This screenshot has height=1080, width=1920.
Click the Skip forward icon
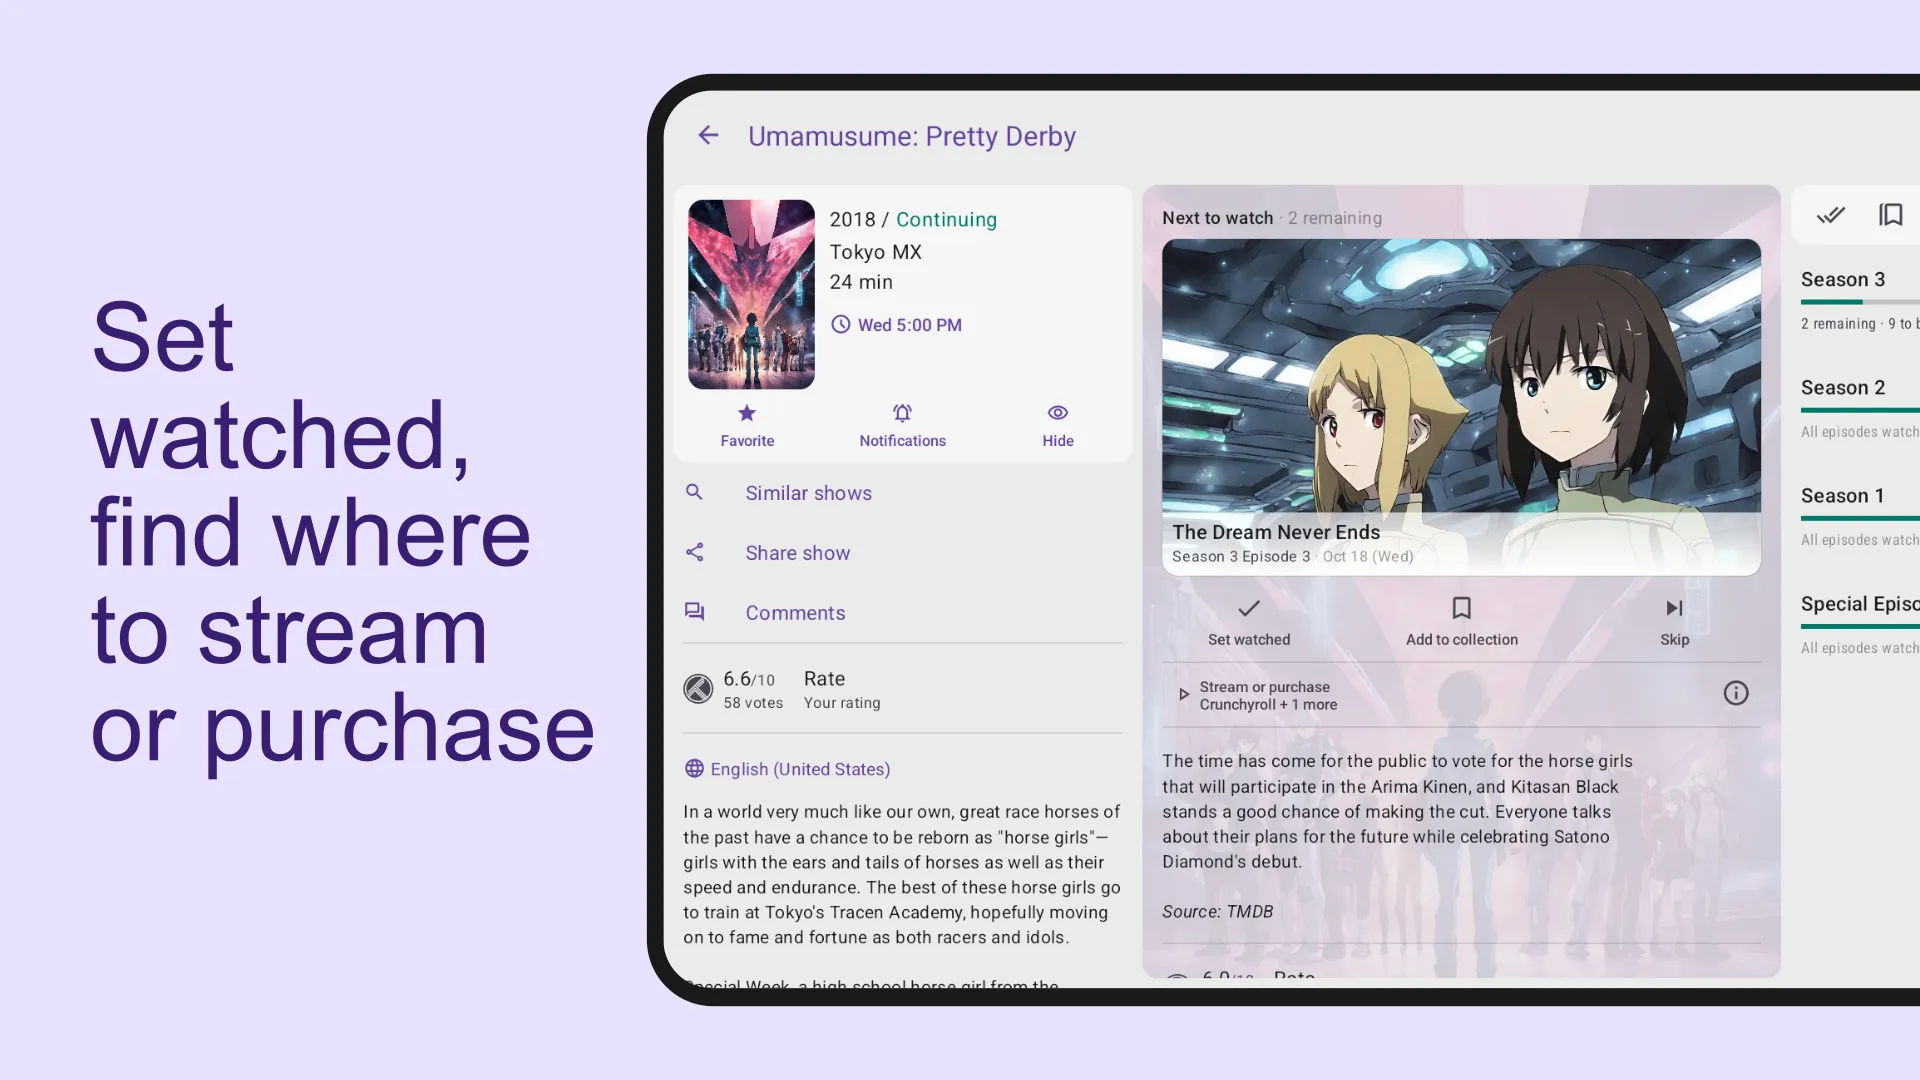1673,608
